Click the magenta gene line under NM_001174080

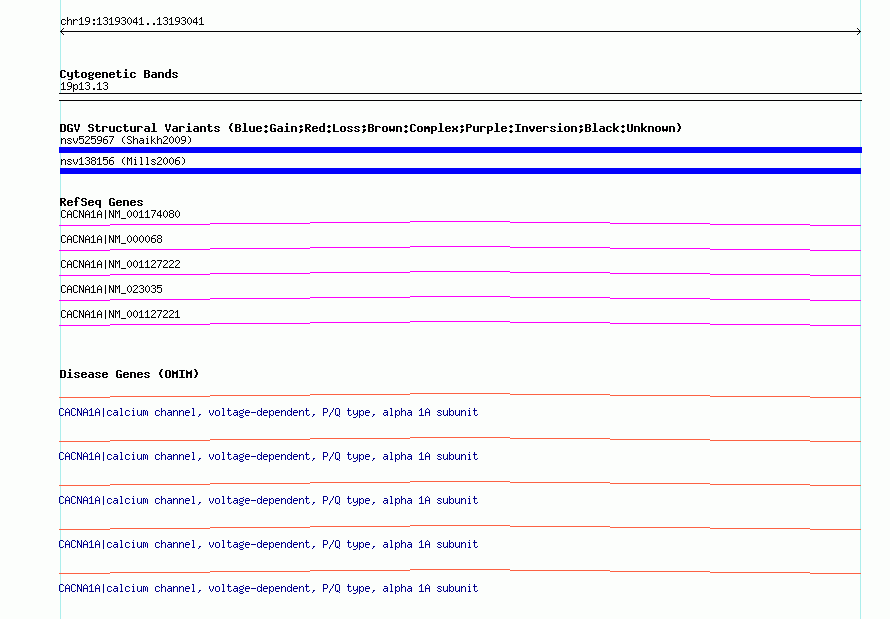tap(460, 223)
